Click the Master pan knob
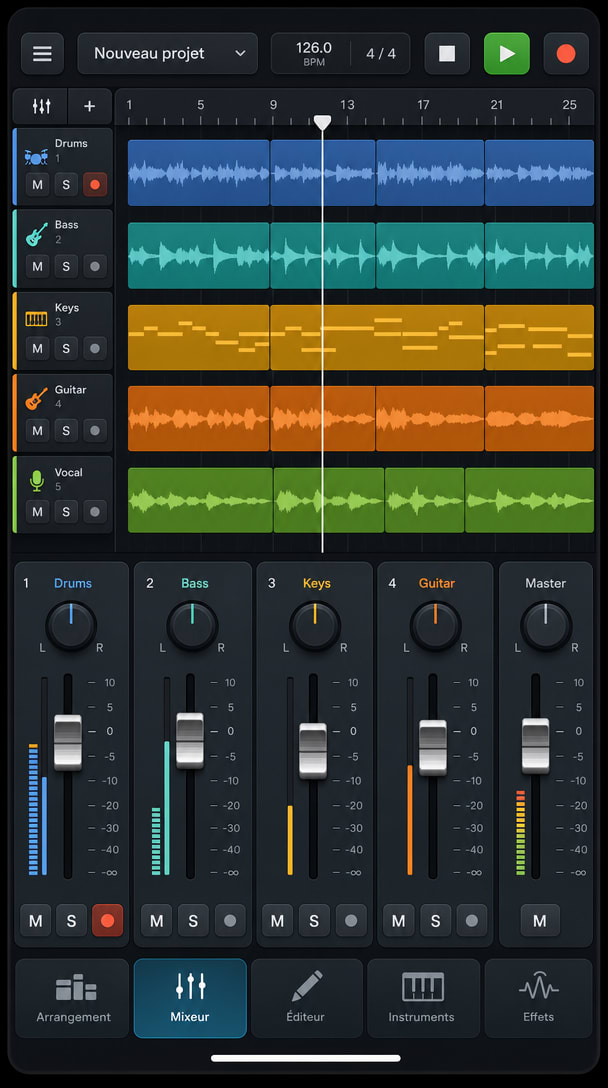This screenshot has height=1088, width=608. pyautogui.click(x=546, y=626)
